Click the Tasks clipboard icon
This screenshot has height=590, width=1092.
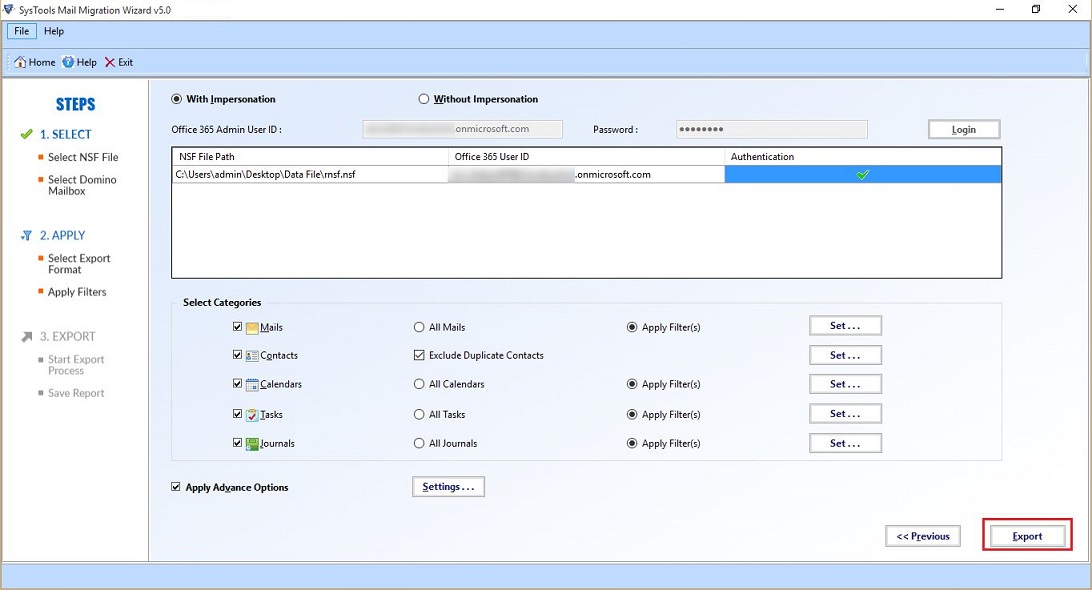pos(252,414)
